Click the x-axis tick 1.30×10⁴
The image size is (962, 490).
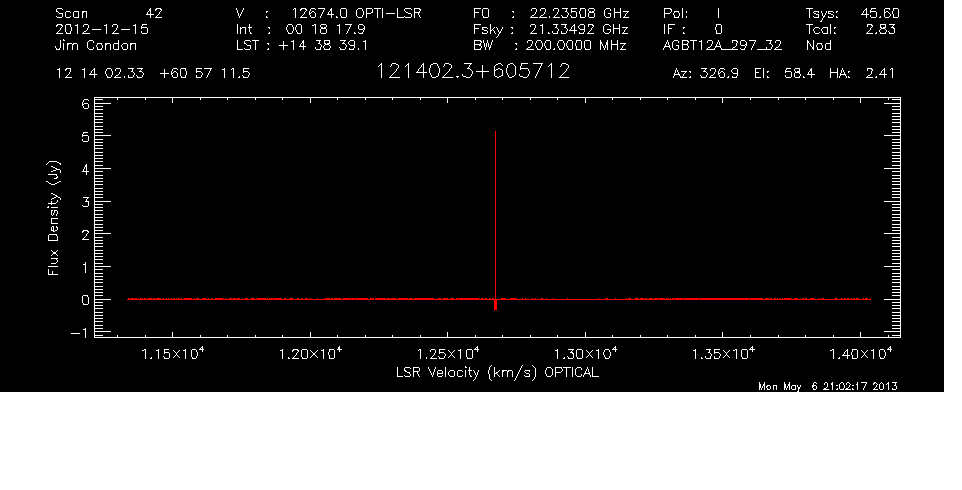[585, 354]
